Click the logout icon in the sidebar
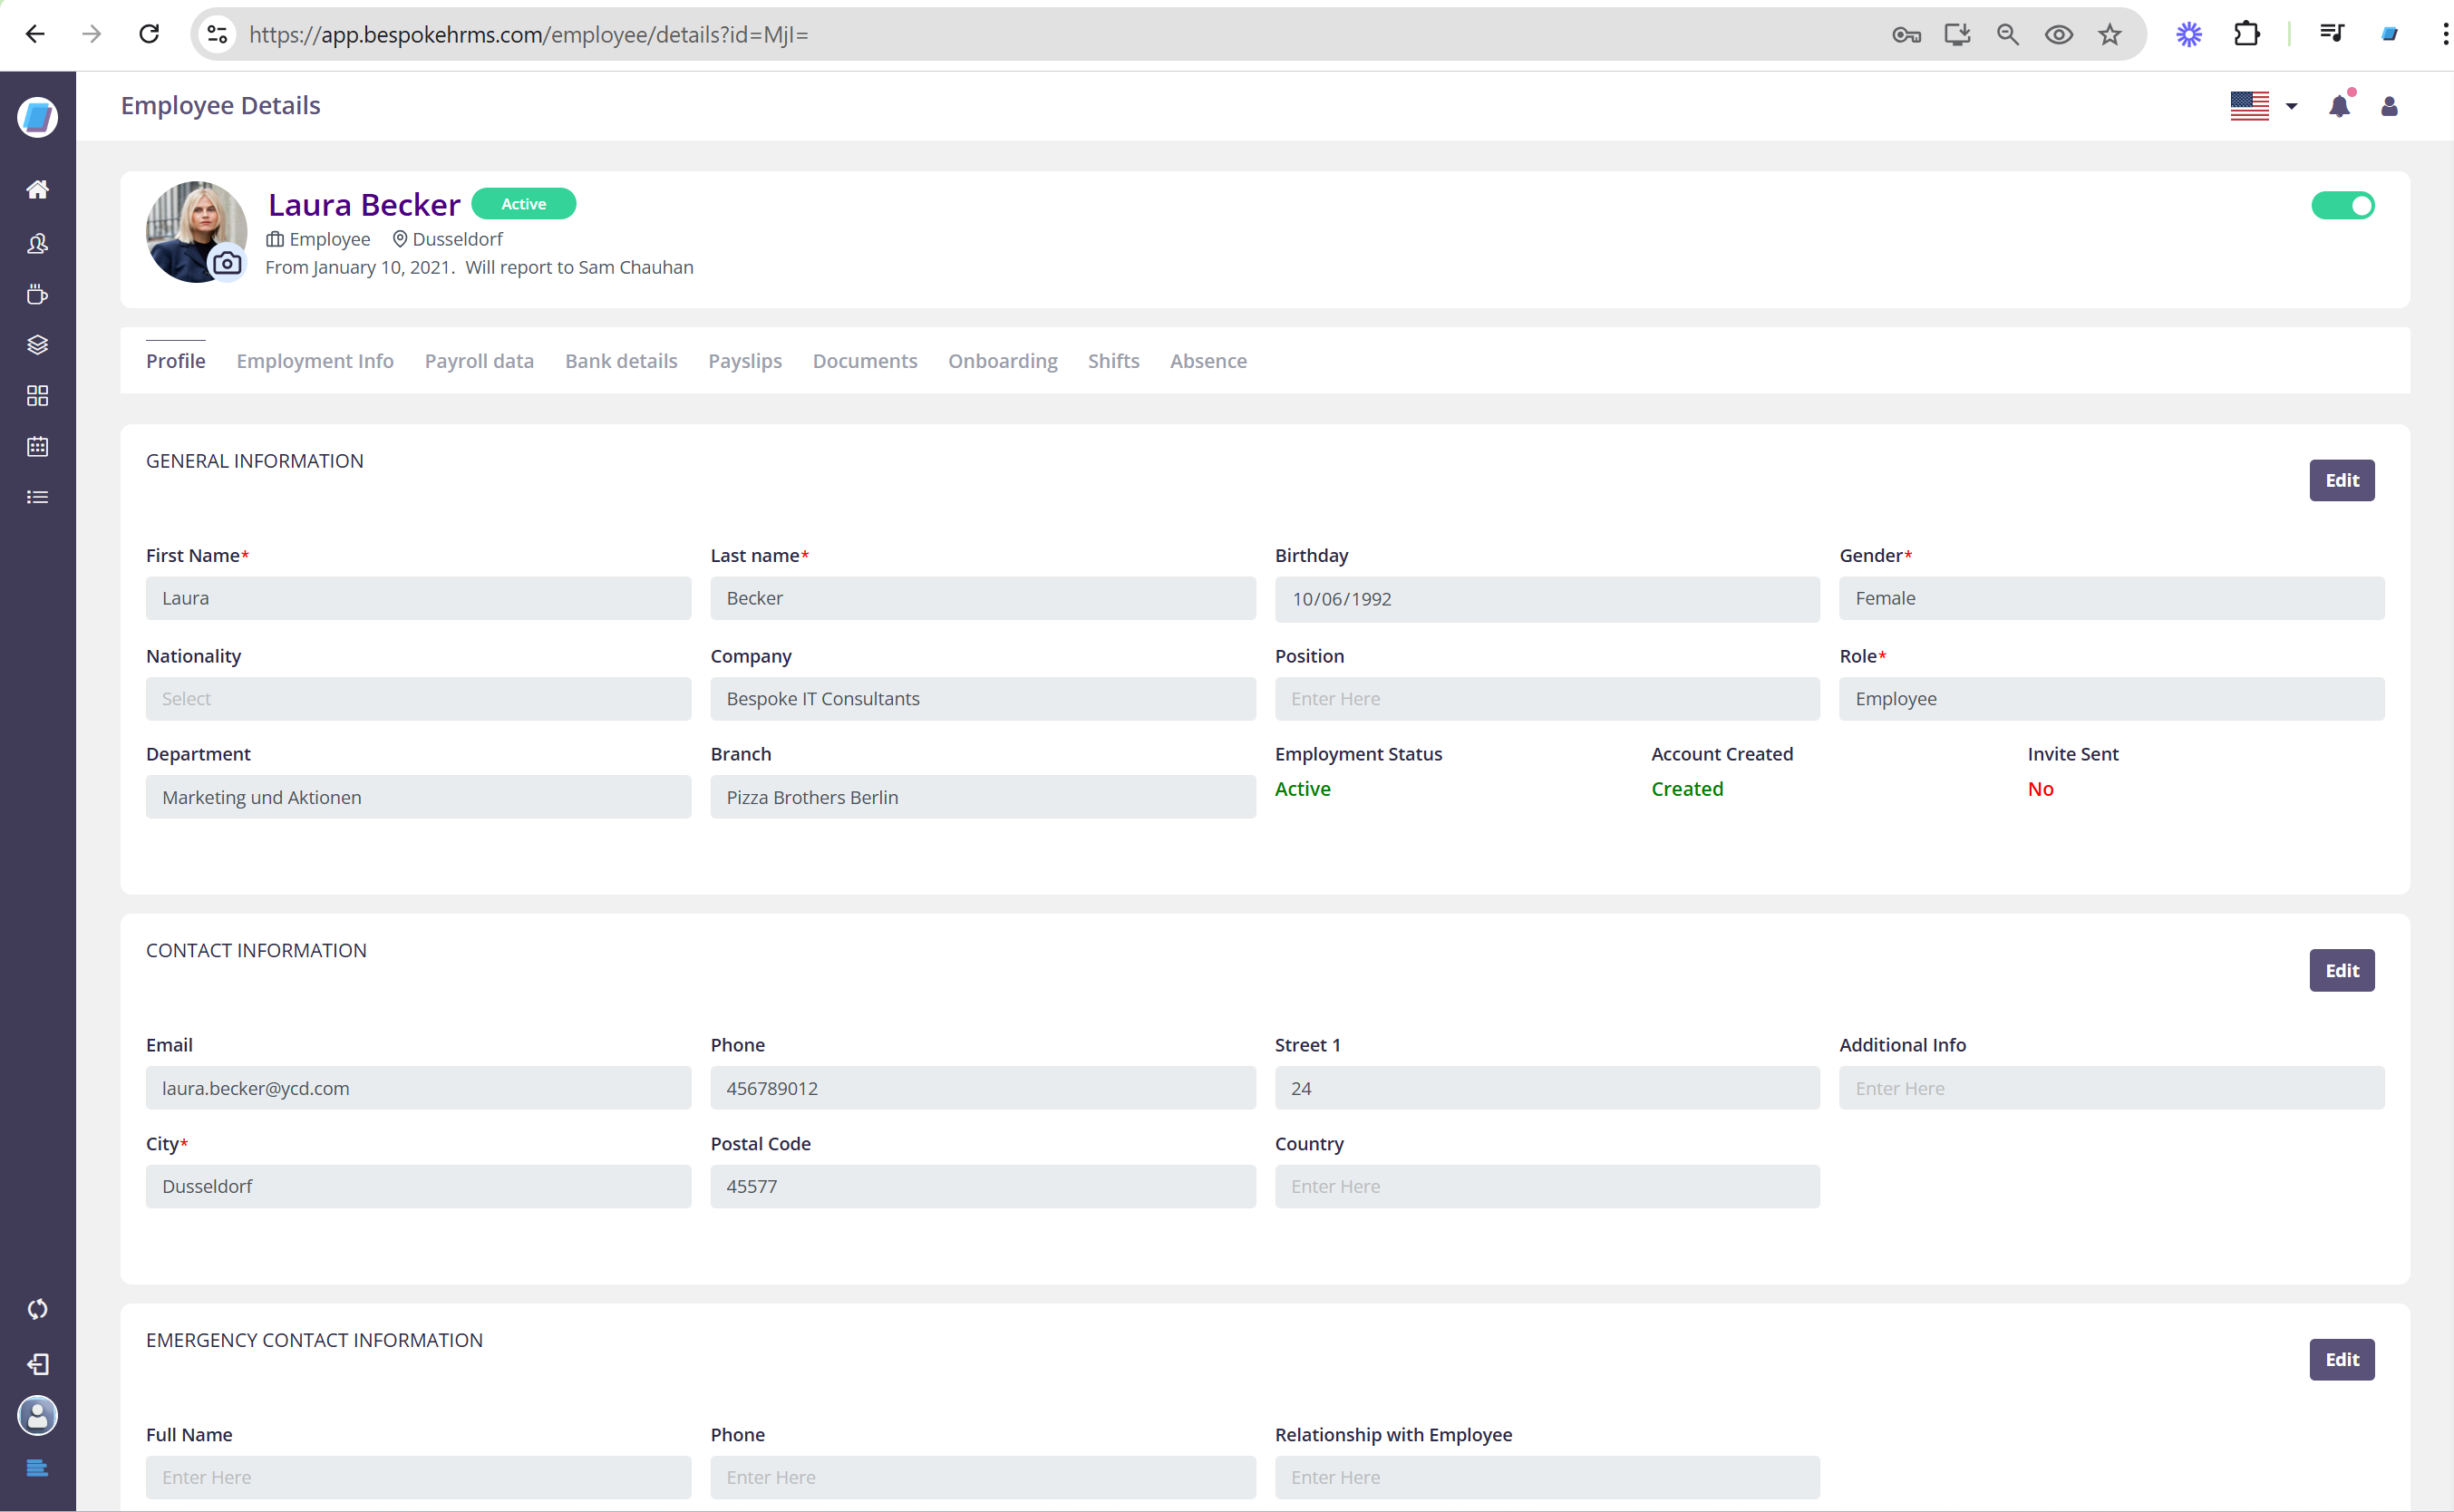 pyautogui.click(x=37, y=1363)
